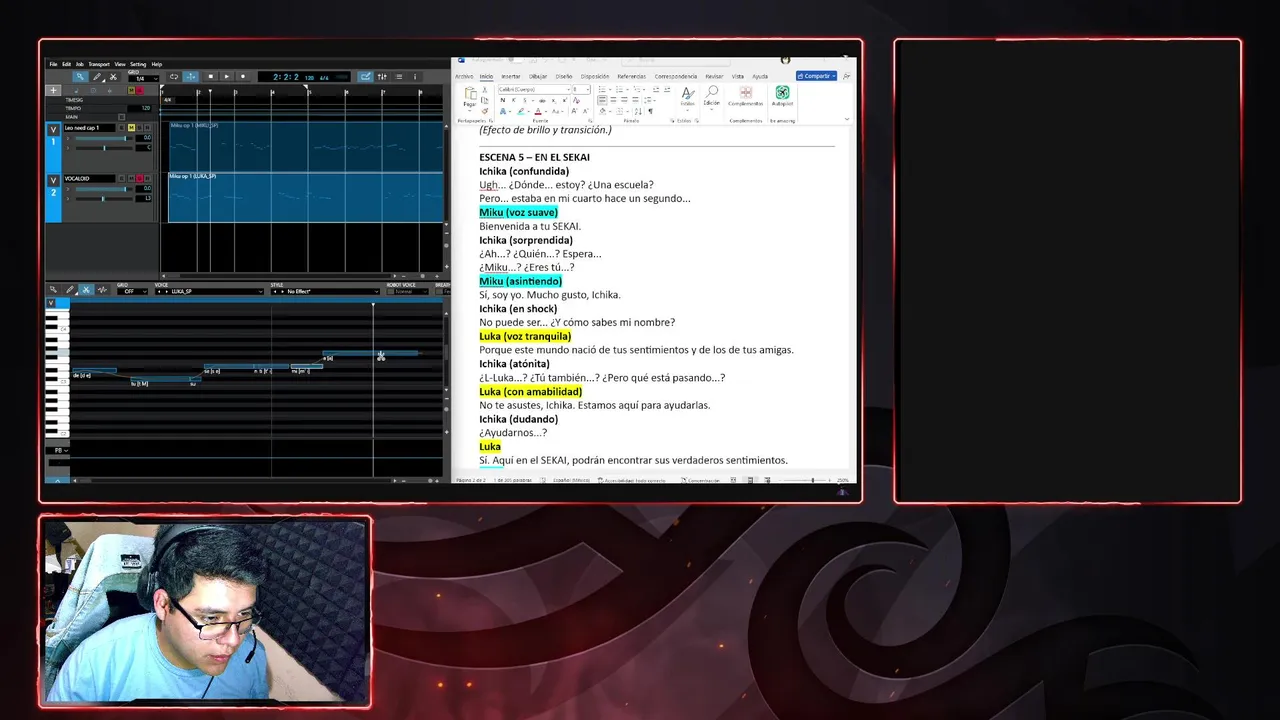This screenshot has width=1280, height=720.
Task: Toggle loop playback in VOCALOID transport
Action: 174,76
